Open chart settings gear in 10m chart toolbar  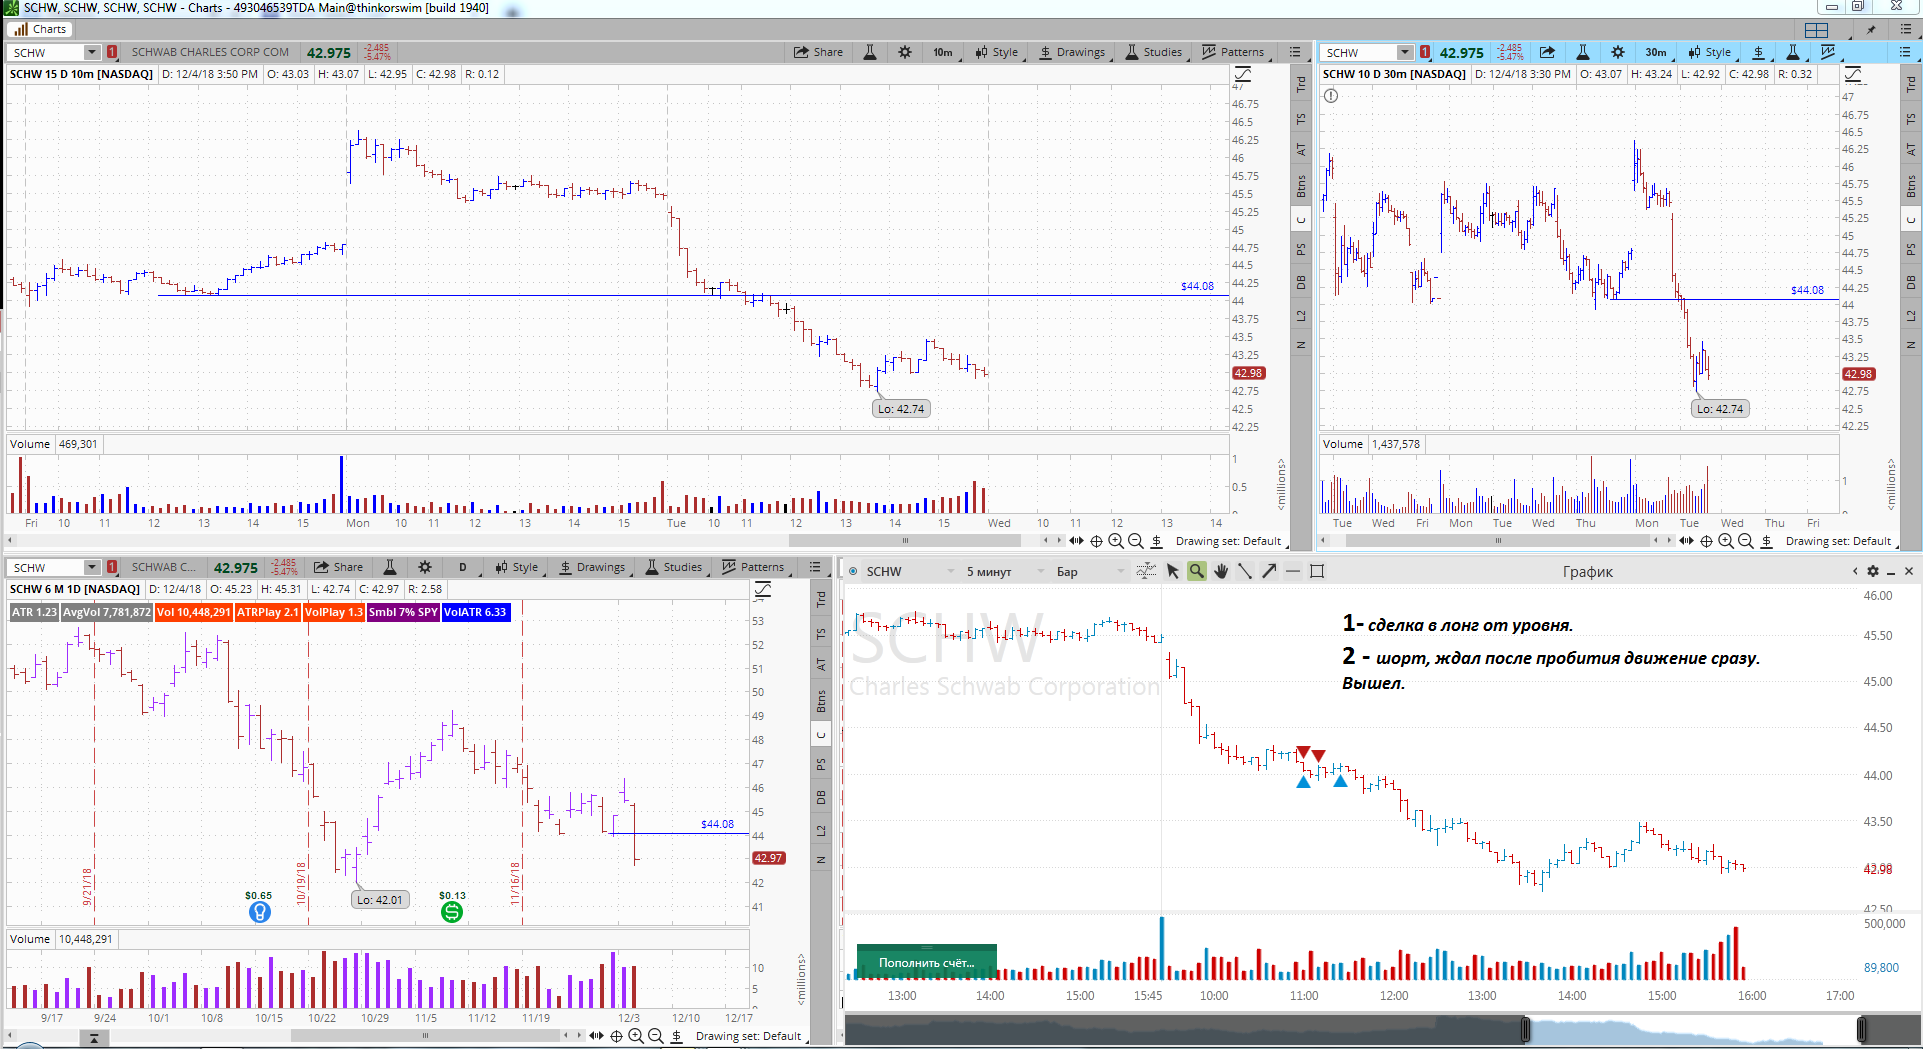tap(905, 52)
